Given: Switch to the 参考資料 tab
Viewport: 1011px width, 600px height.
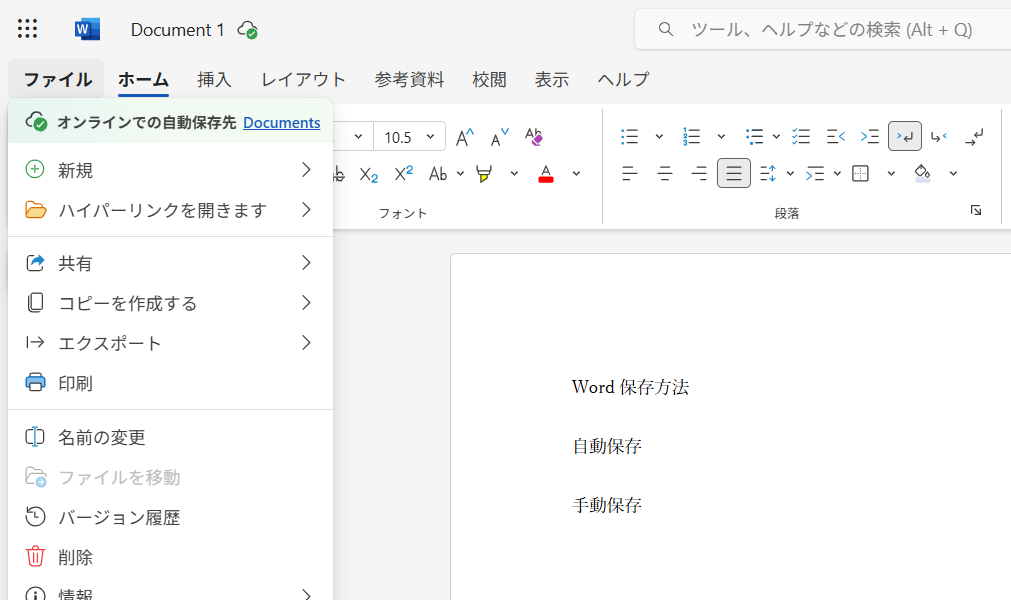Looking at the screenshot, I should tap(409, 79).
